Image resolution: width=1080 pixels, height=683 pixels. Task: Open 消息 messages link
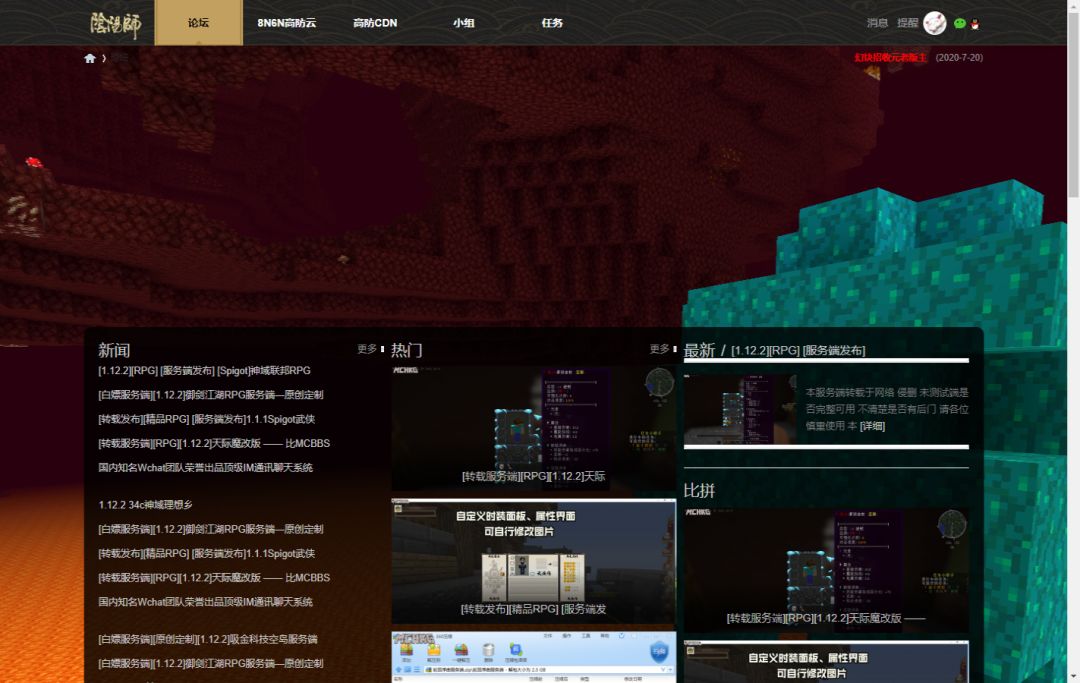click(x=877, y=23)
